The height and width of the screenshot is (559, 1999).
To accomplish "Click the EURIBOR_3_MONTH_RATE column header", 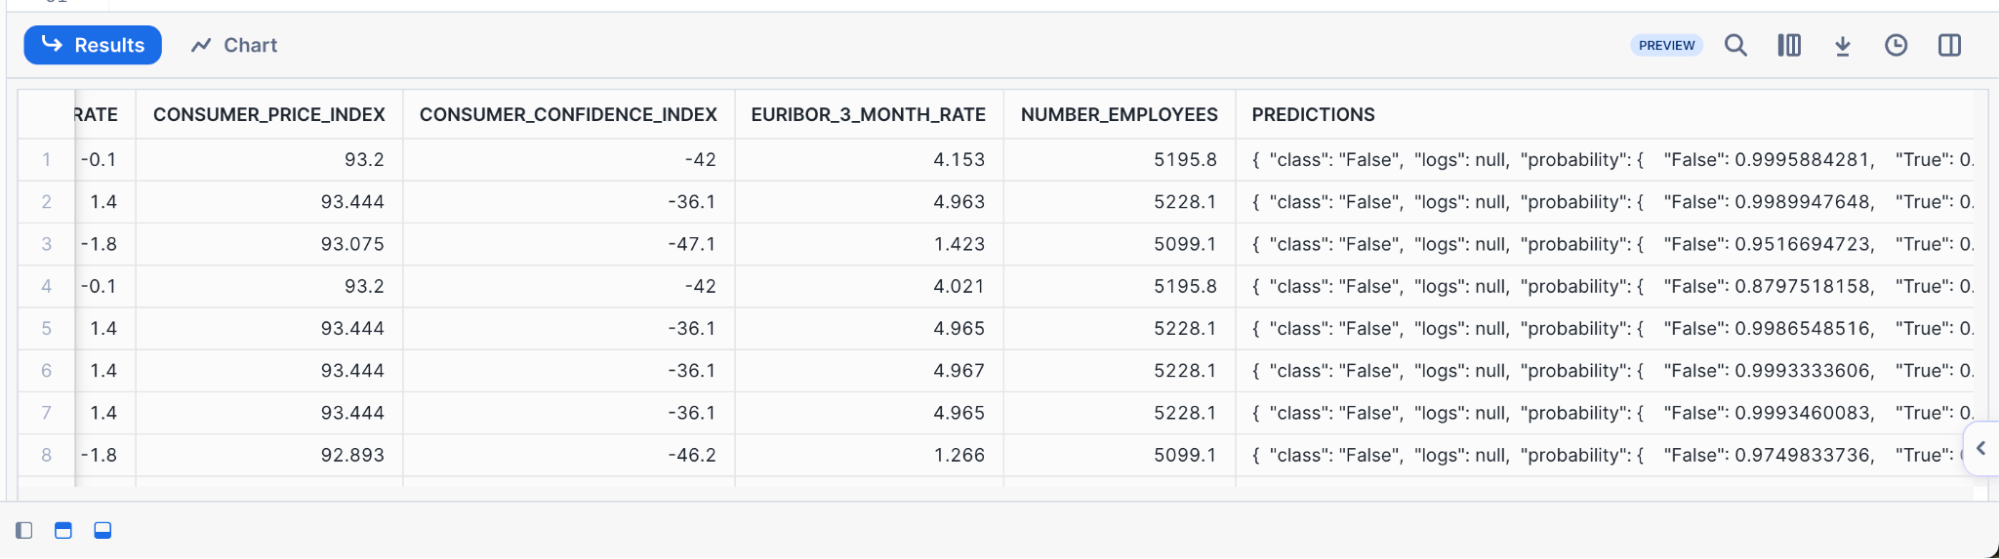I will (x=868, y=114).
